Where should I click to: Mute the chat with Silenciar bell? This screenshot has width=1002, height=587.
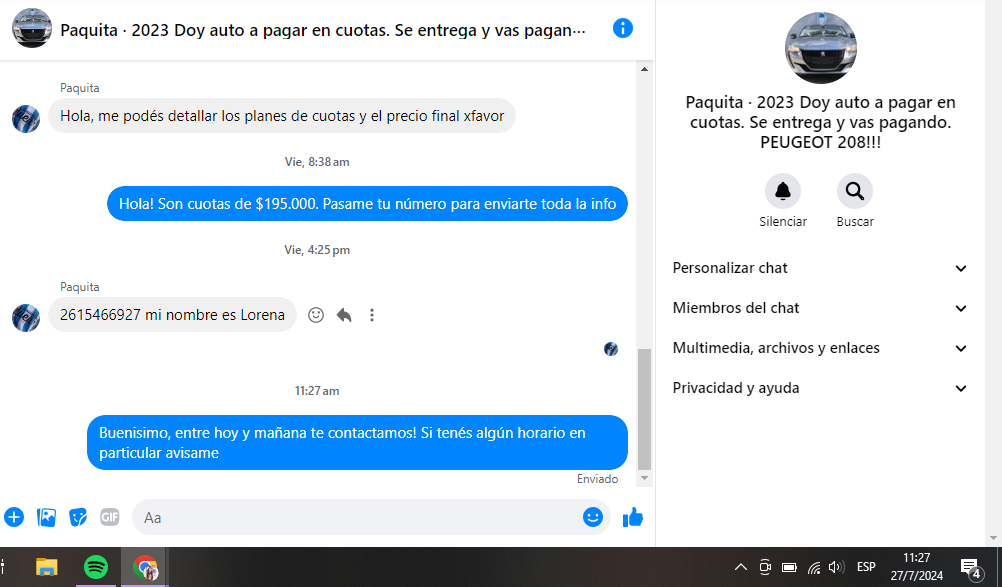pyautogui.click(x=783, y=191)
